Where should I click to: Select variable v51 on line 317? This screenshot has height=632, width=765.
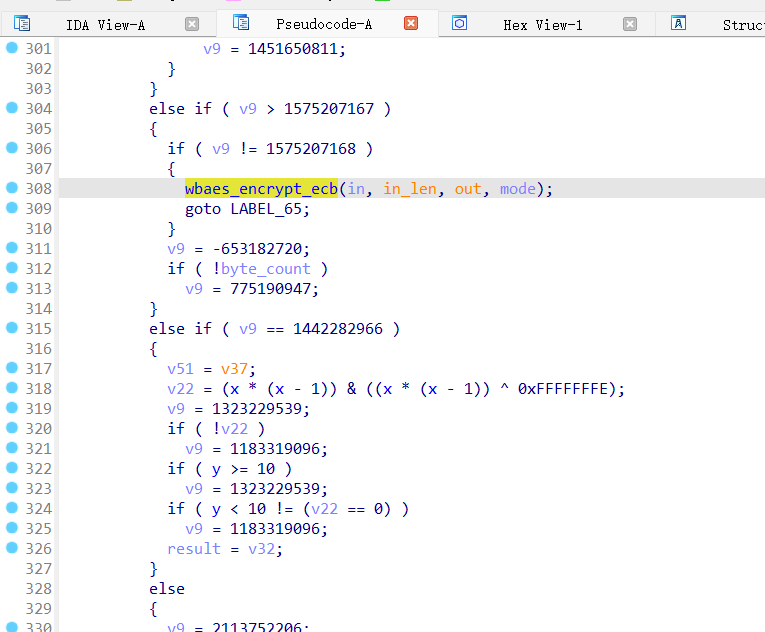(x=180, y=369)
